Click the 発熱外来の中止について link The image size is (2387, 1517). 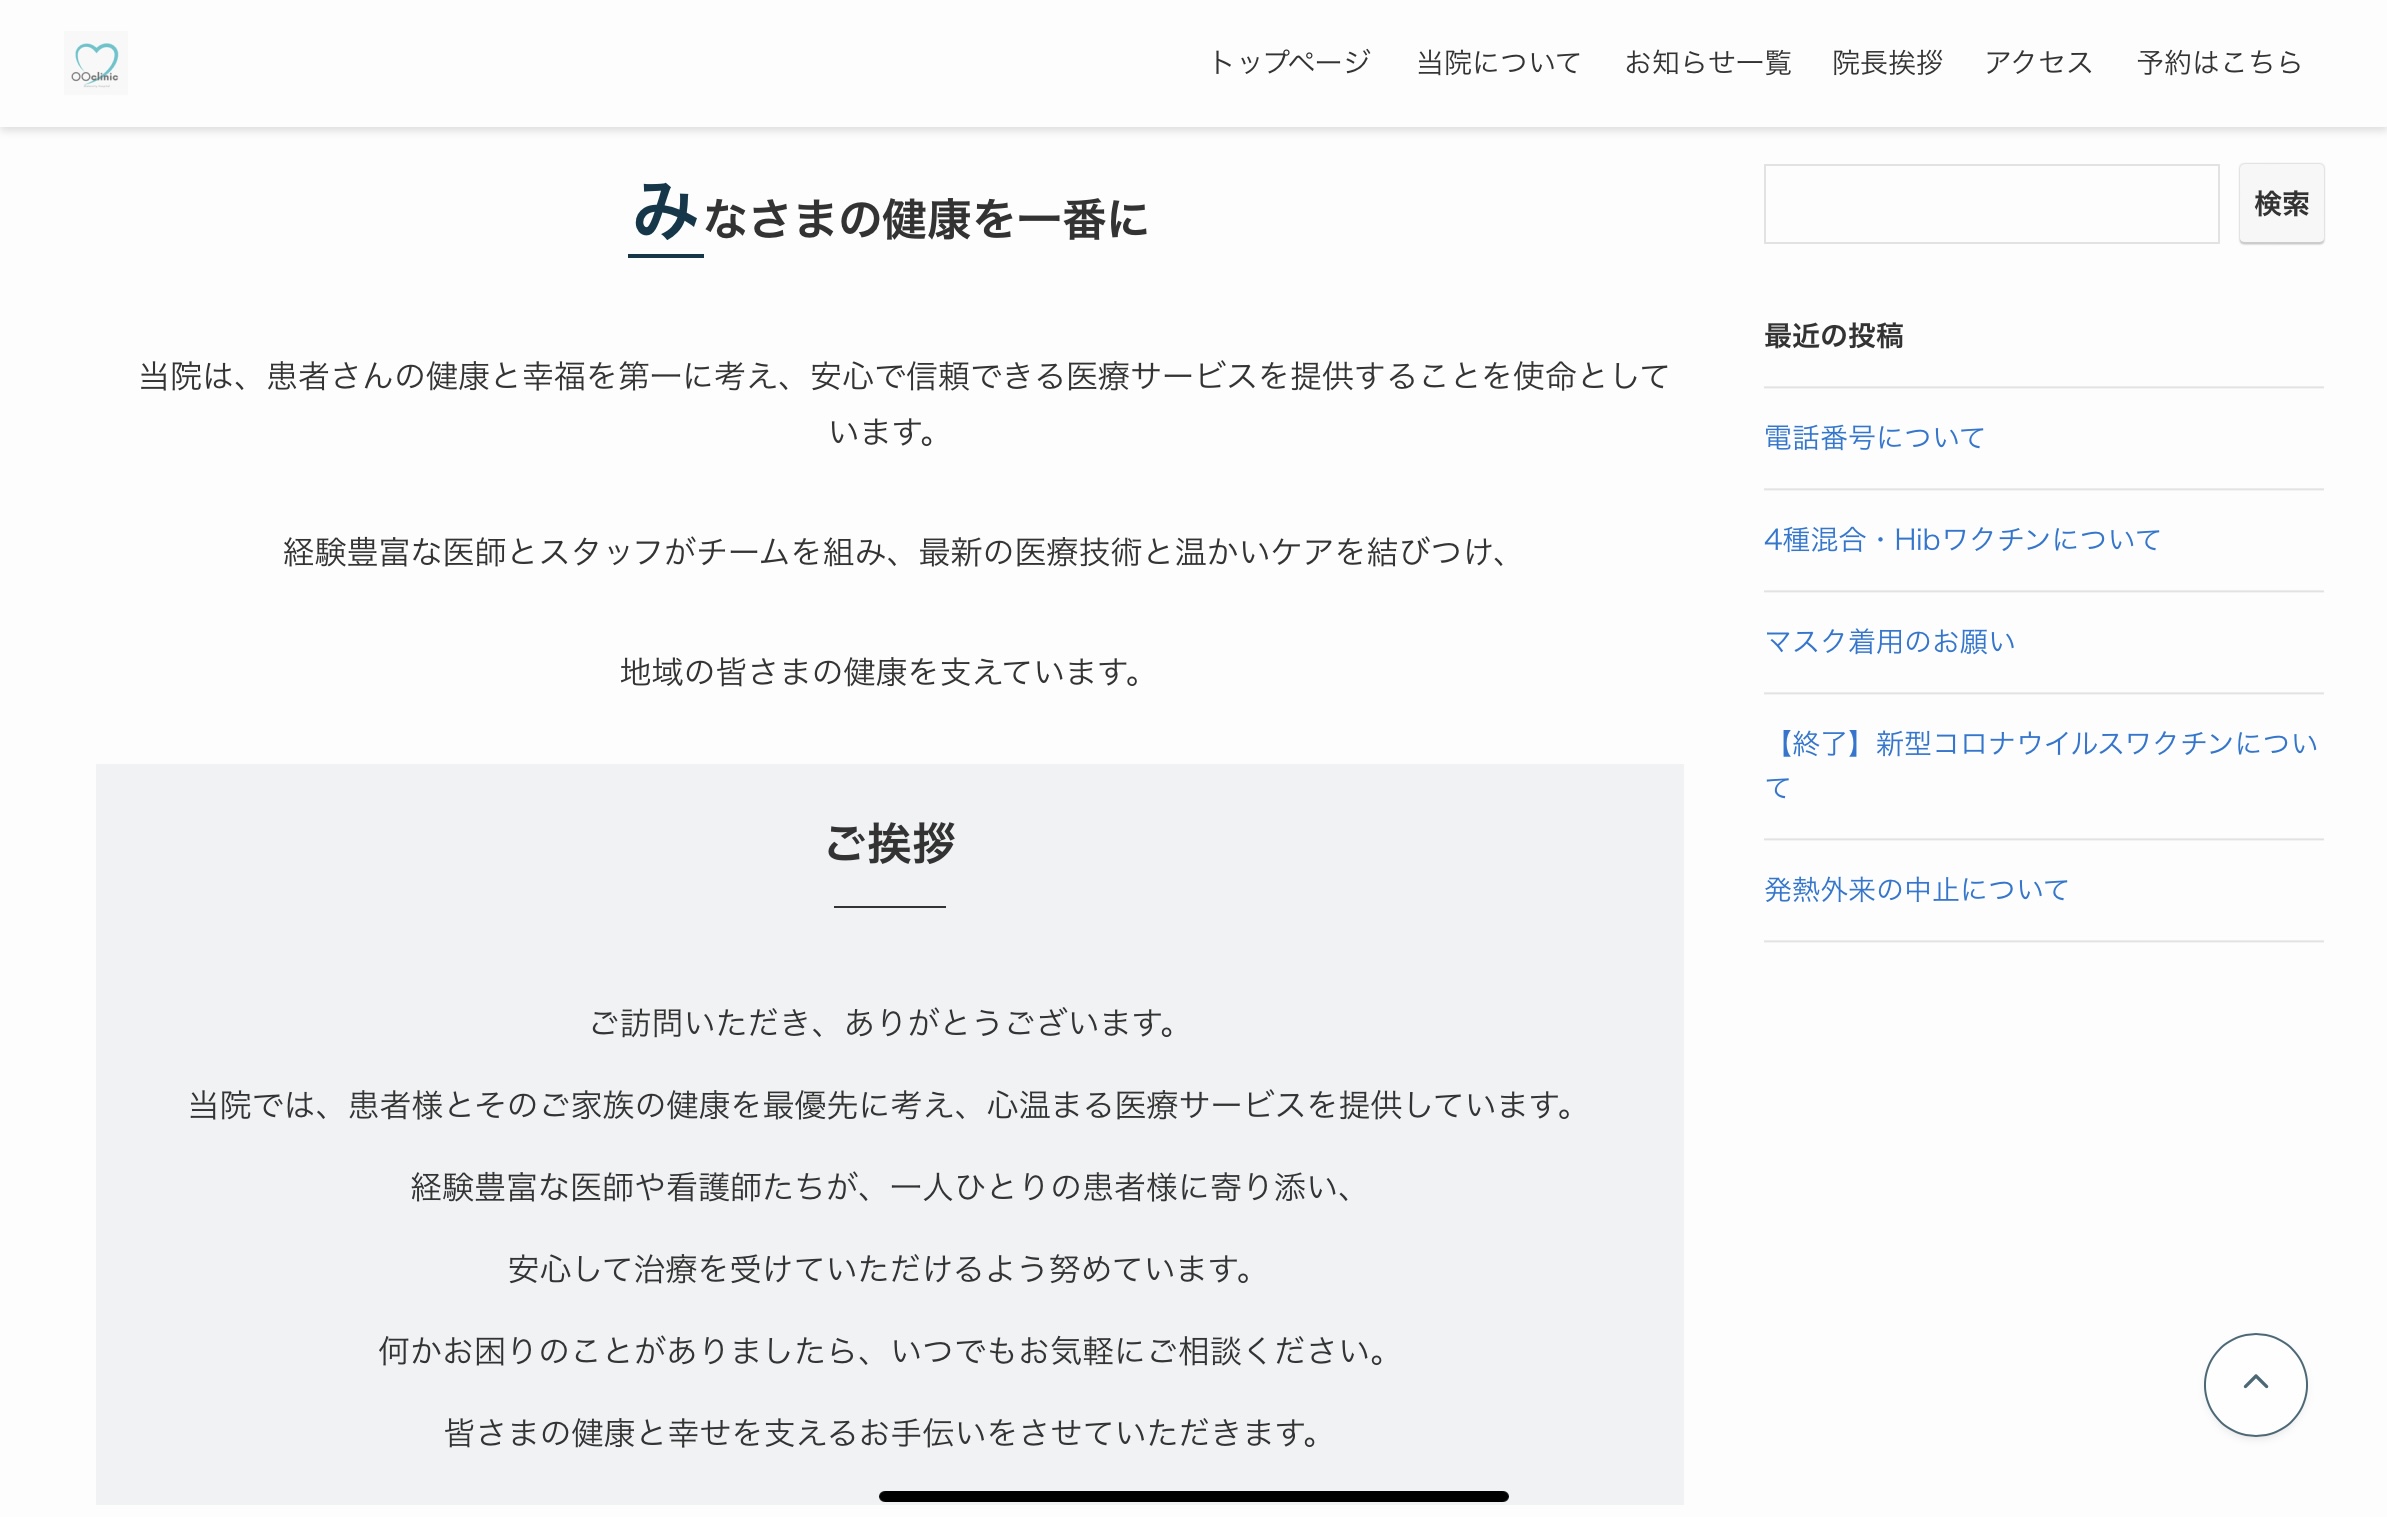click(x=1916, y=890)
